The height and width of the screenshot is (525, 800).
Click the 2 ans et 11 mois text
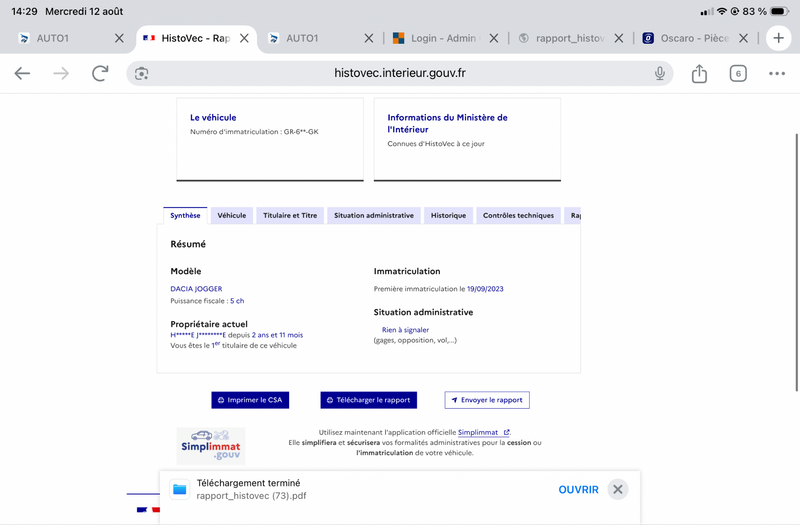(x=277, y=335)
